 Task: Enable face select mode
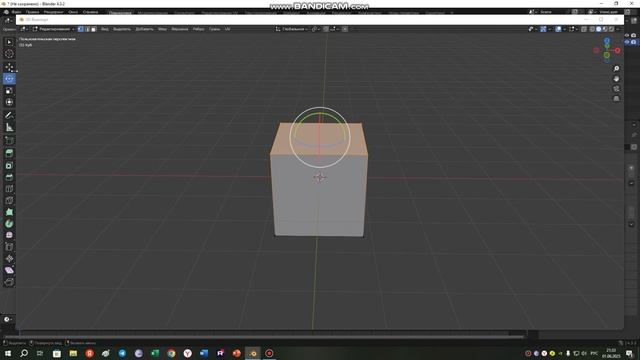(93, 29)
